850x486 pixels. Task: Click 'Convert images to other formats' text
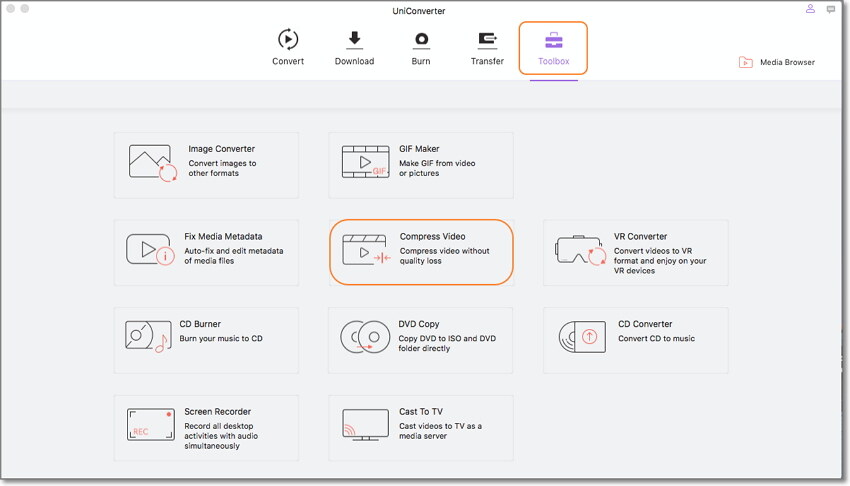coord(222,168)
